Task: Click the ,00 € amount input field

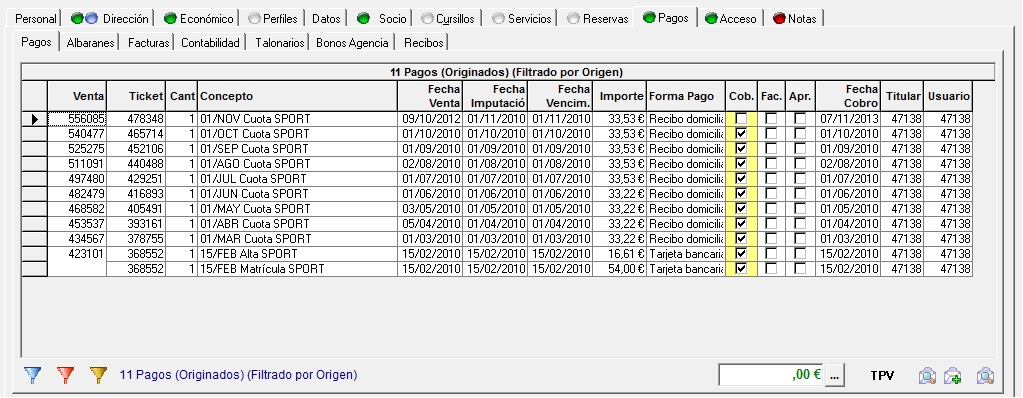Action: (x=771, y=375)
